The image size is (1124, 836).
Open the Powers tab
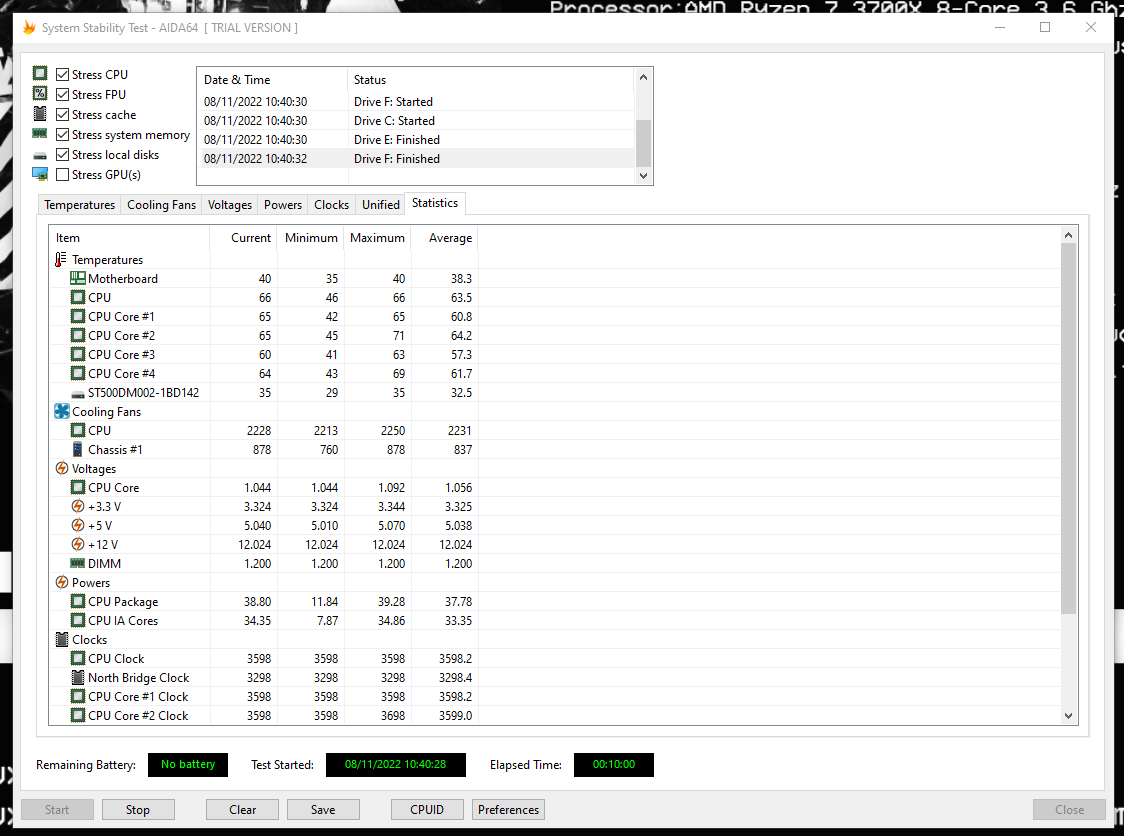click(x=282, y=204)
